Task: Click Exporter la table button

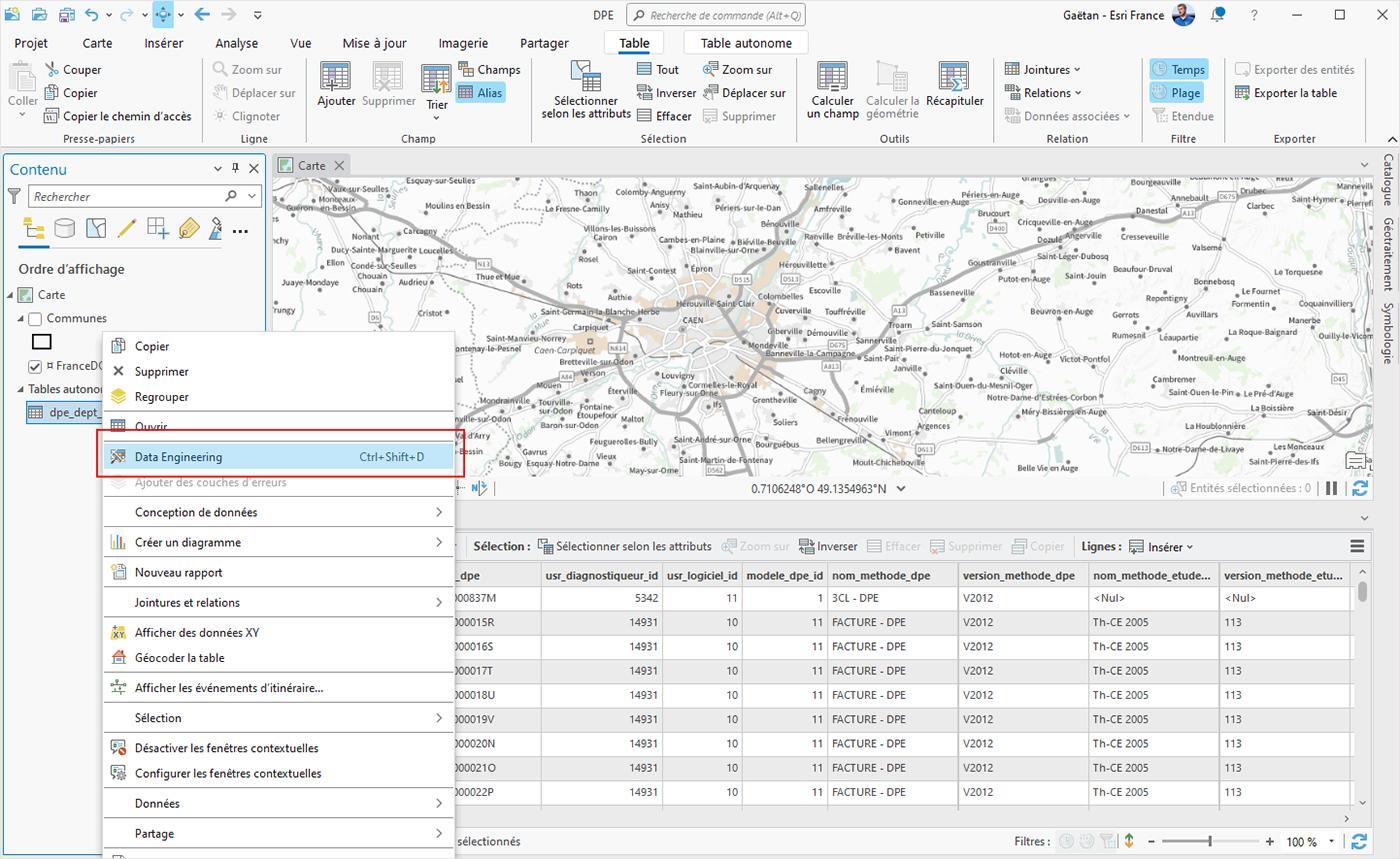Action: point(1286,93)
